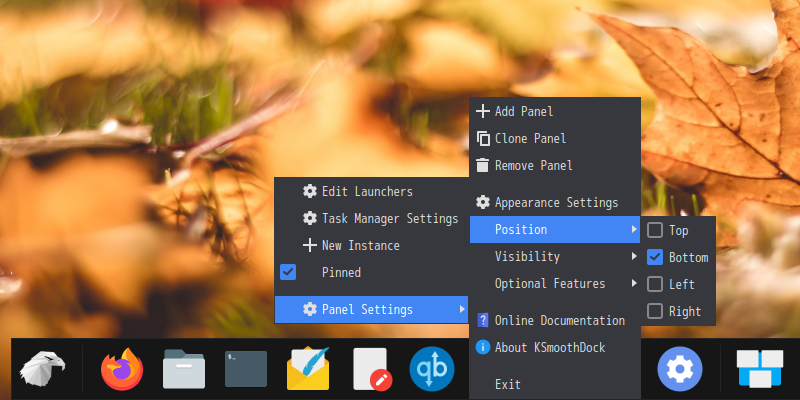Open the eagle application launcher icon

[x=42, y=368]
